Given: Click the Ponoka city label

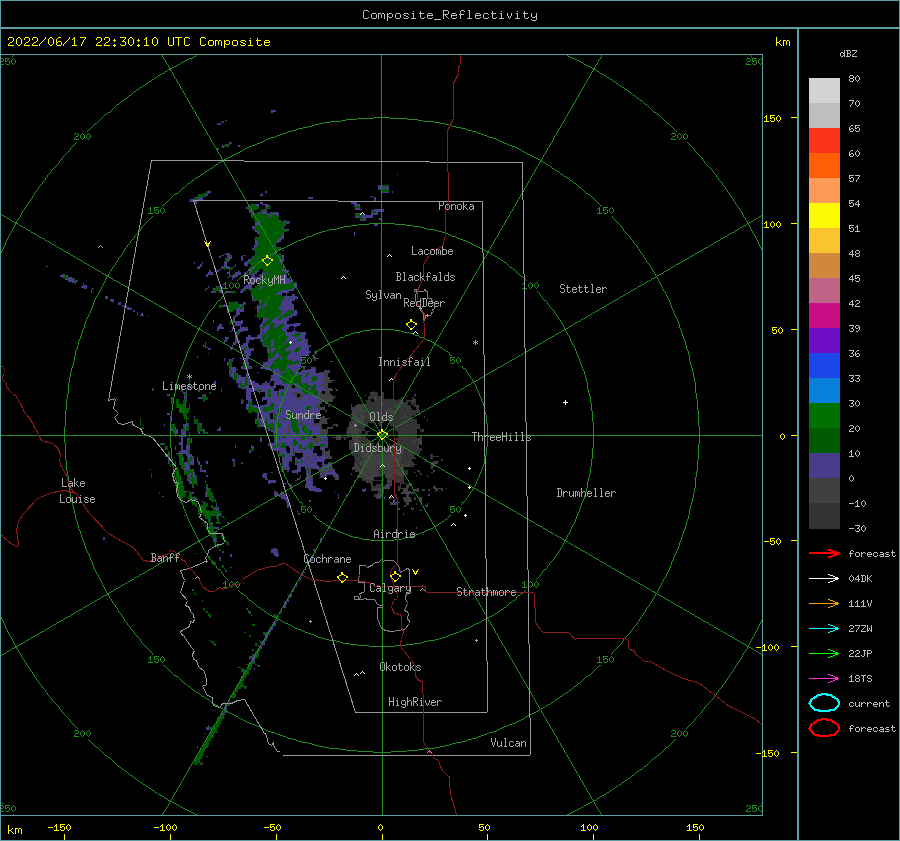Looking at the screenshot, I should pyautogui.click(x=456, y=206).
